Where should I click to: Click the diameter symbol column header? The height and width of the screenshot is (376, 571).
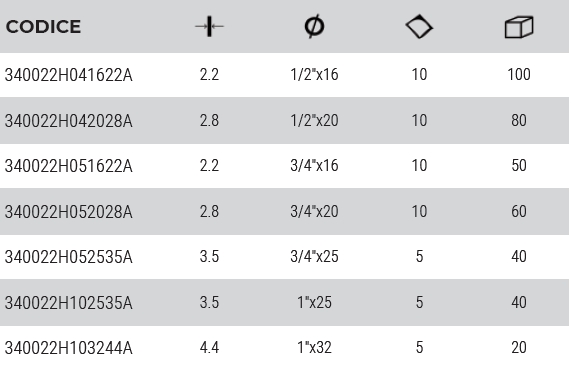coord(314,26)
